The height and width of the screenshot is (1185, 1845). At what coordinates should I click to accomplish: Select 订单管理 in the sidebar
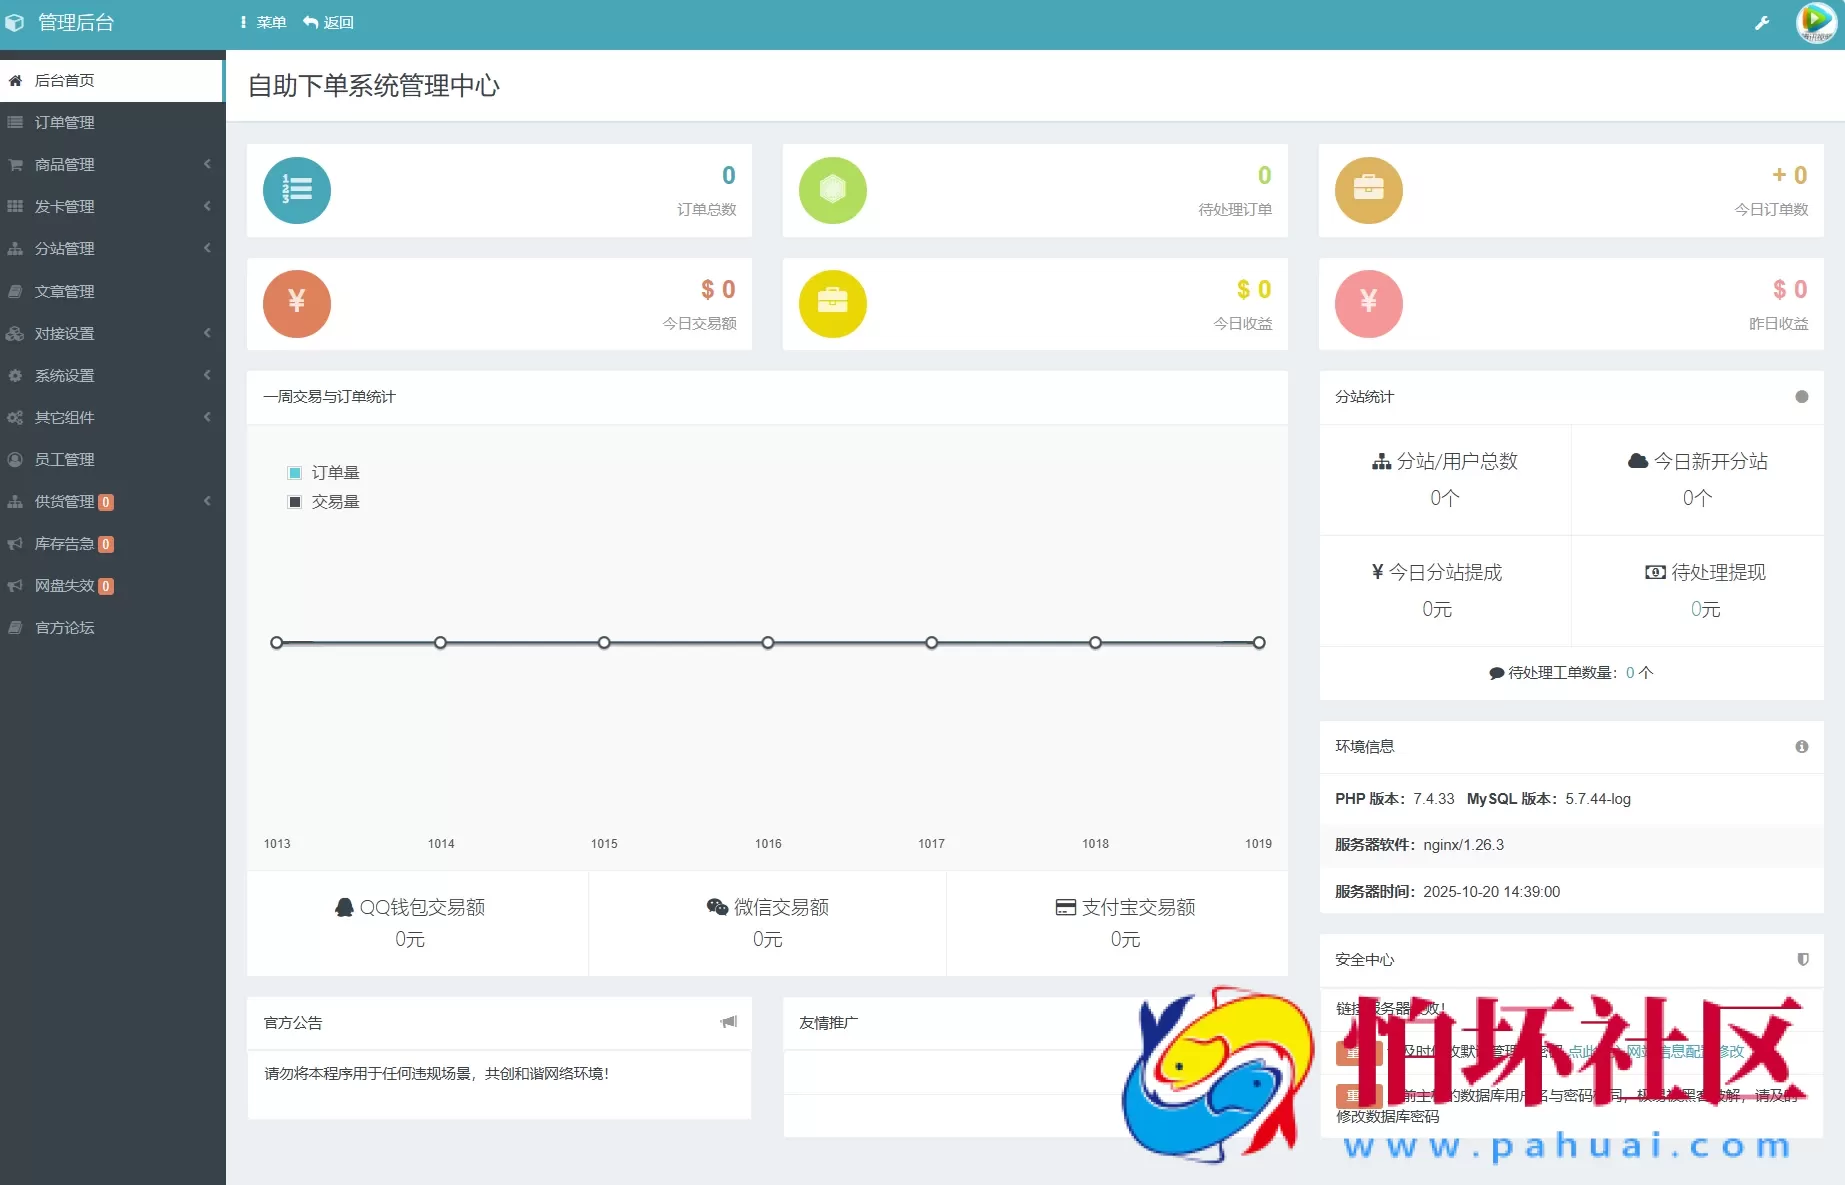pyautogui.click(x=65, y=122)
